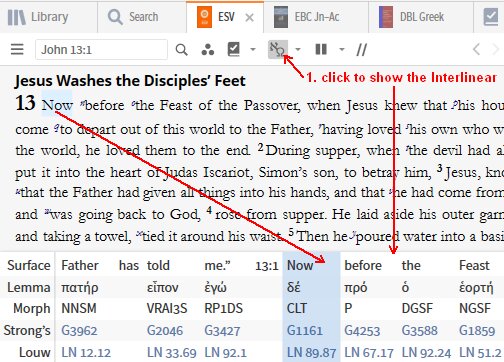Viewport: 504px width, 362px height.
Task: Open Strong's number G3427
Action: (222, 331)
